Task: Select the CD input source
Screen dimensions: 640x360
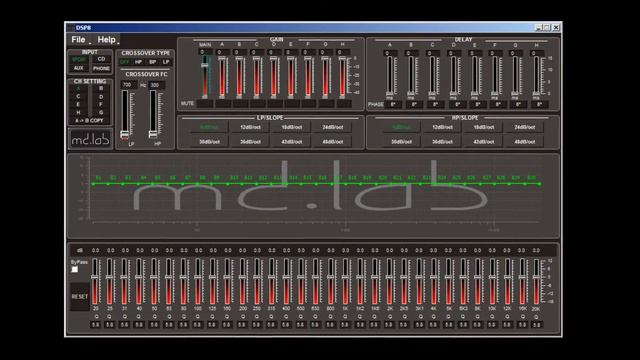Action: pos(101,59)
